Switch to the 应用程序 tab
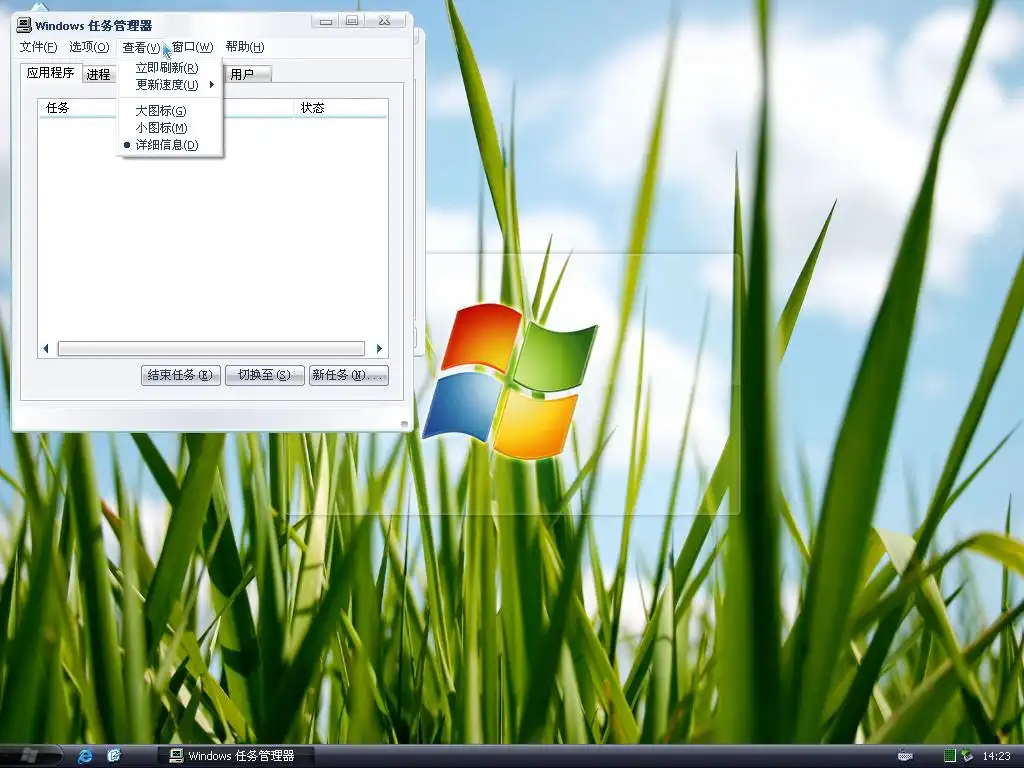 [50, 72]
